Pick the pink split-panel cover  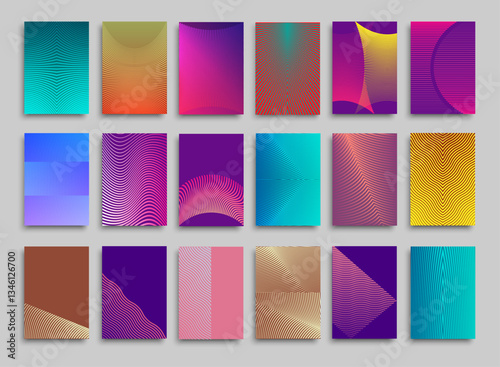coord(211,293)
